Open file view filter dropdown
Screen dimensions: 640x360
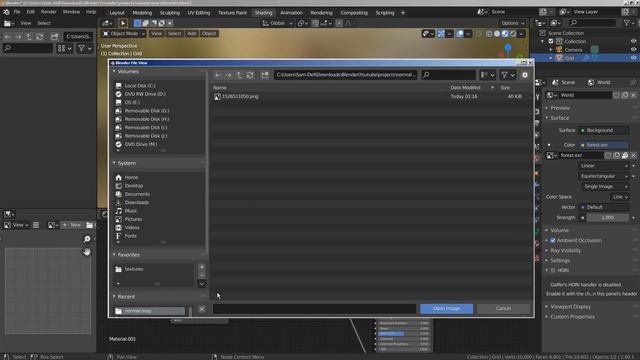(x=508, y=75)
